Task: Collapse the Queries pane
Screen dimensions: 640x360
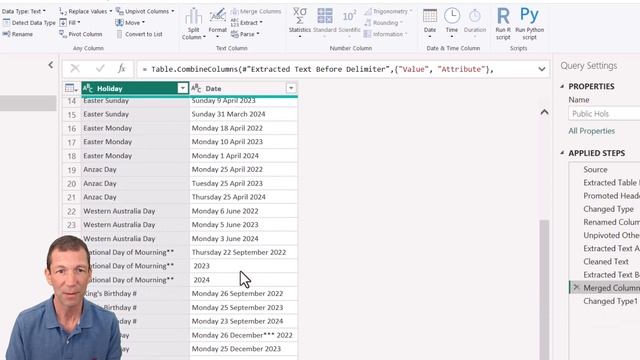Action: click(51, 65)
